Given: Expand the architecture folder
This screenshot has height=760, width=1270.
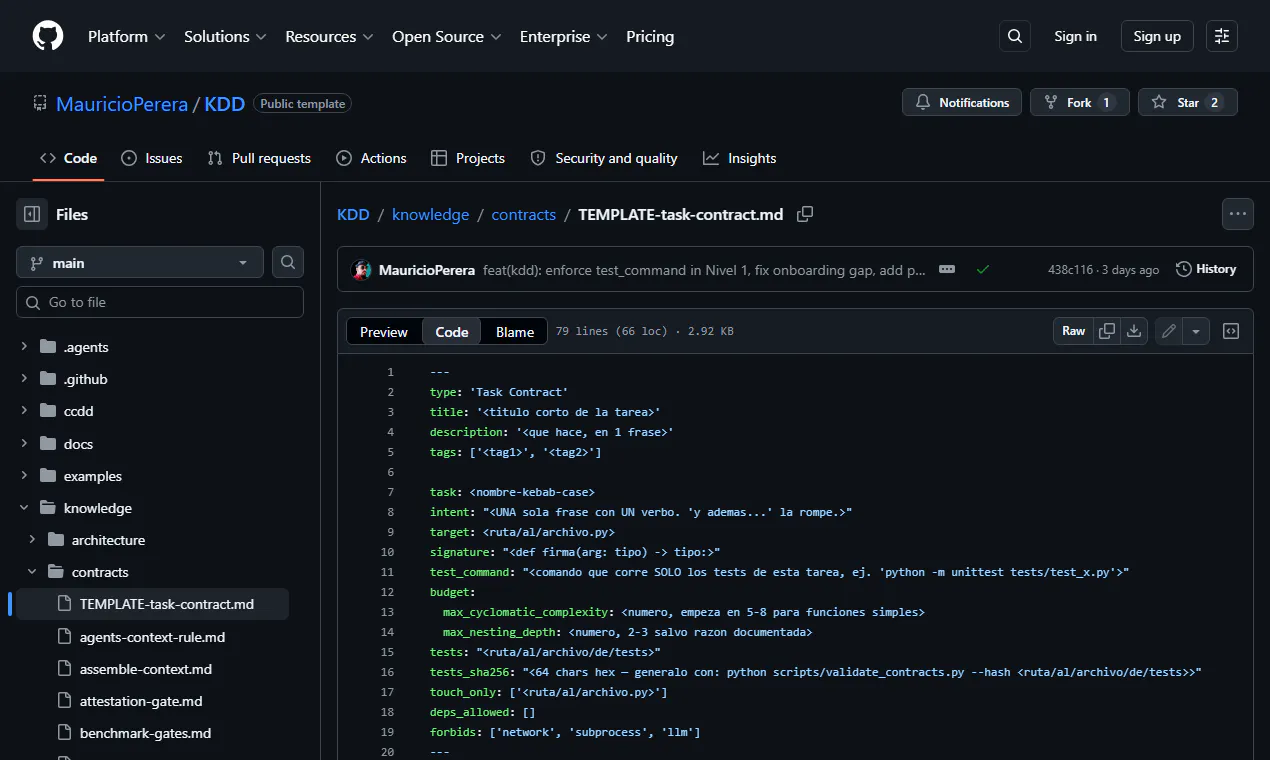Looking at the screenshot, I should click(x=33, y=540).
